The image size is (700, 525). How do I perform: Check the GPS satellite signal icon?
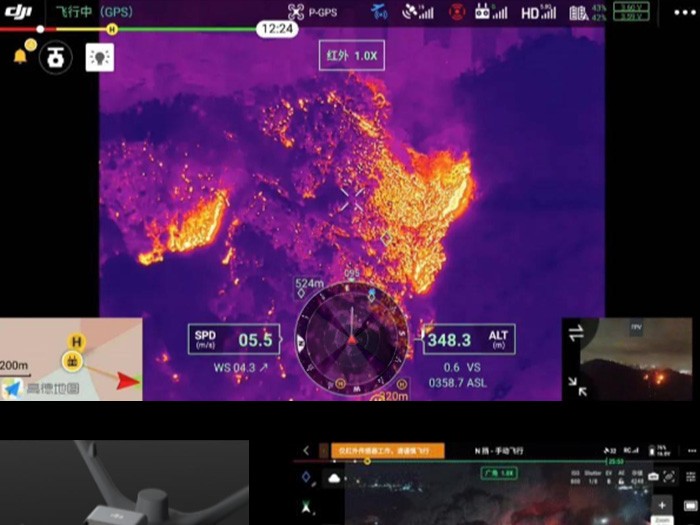click(418, 12)
